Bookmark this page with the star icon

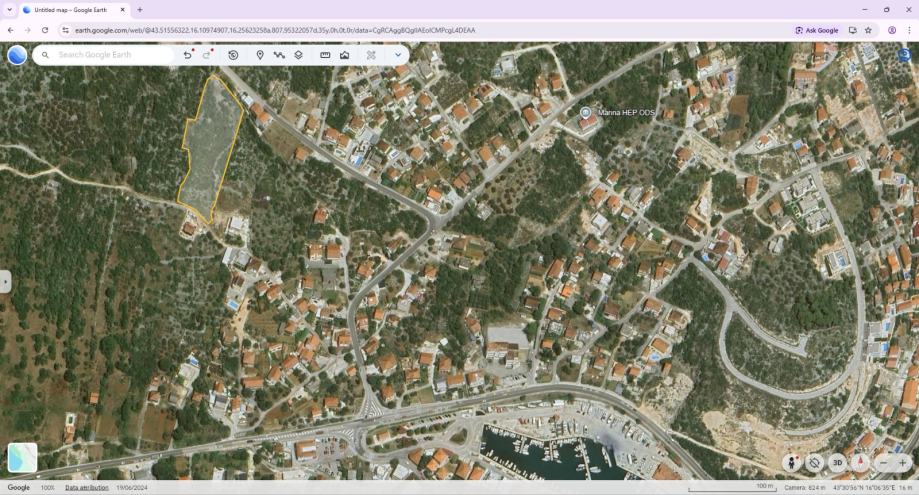[868, 30]
